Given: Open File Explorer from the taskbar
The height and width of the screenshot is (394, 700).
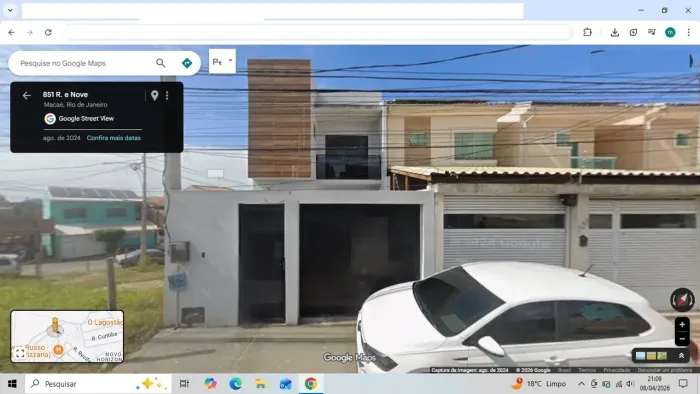Looking at the screenshot, I should tap(260, 384).
